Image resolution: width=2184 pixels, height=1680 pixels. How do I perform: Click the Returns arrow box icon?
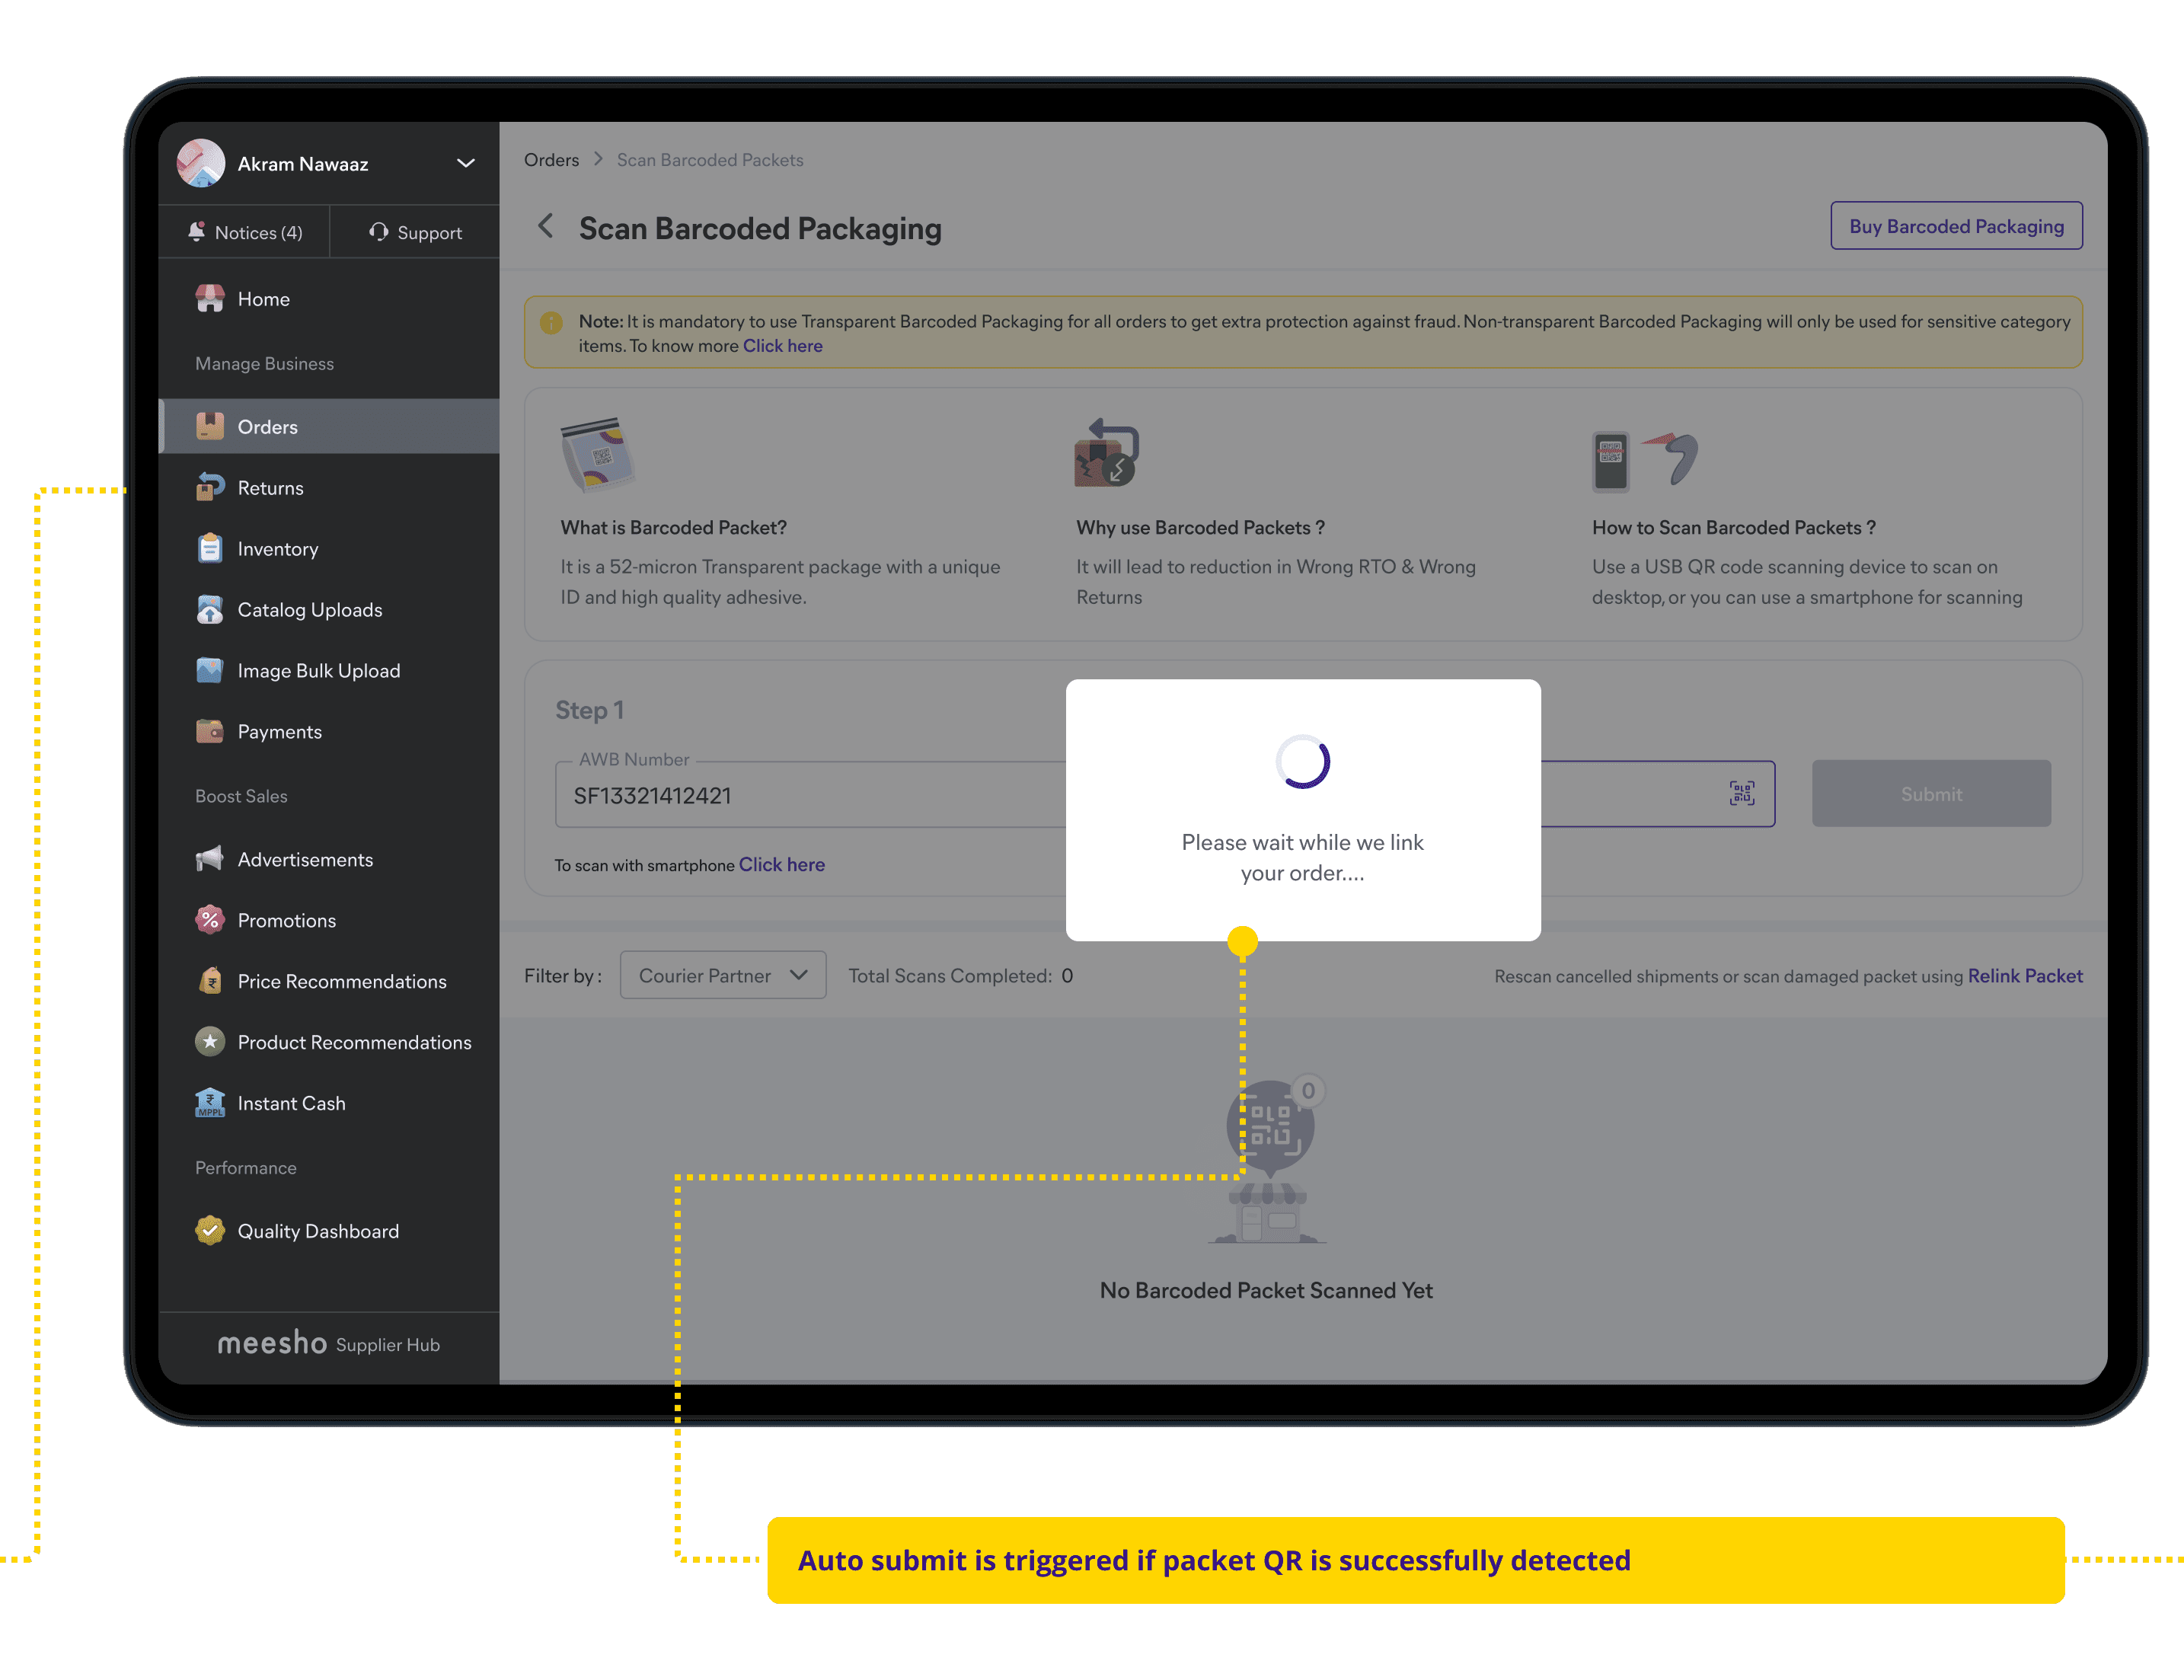(209, 487)
